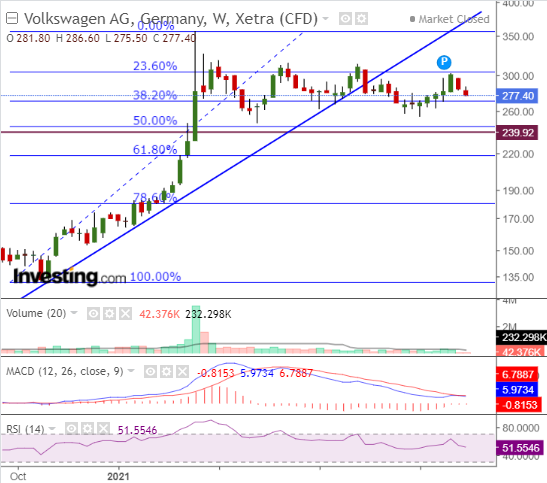Click the 350.00 price axis label

(518, 36)
